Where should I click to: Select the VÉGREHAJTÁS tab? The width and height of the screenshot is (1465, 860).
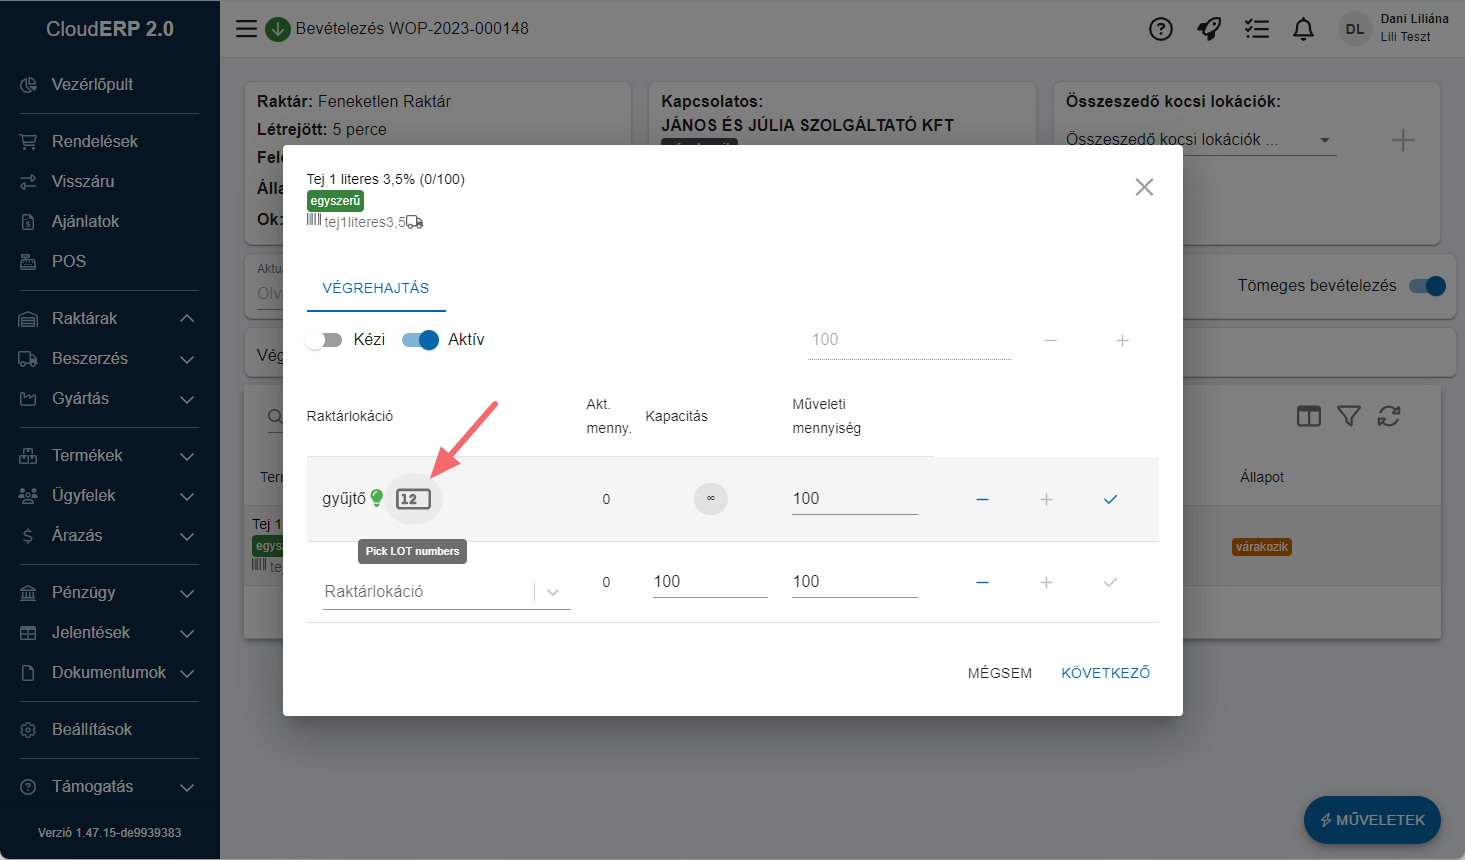[x=375, y=288]
